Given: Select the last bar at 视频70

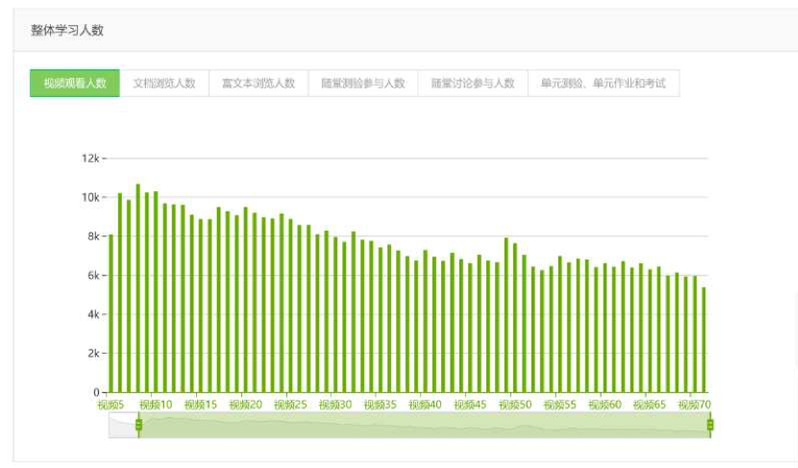Looking at the screenshot, I should pyautogui.click(x=704, y=340).
